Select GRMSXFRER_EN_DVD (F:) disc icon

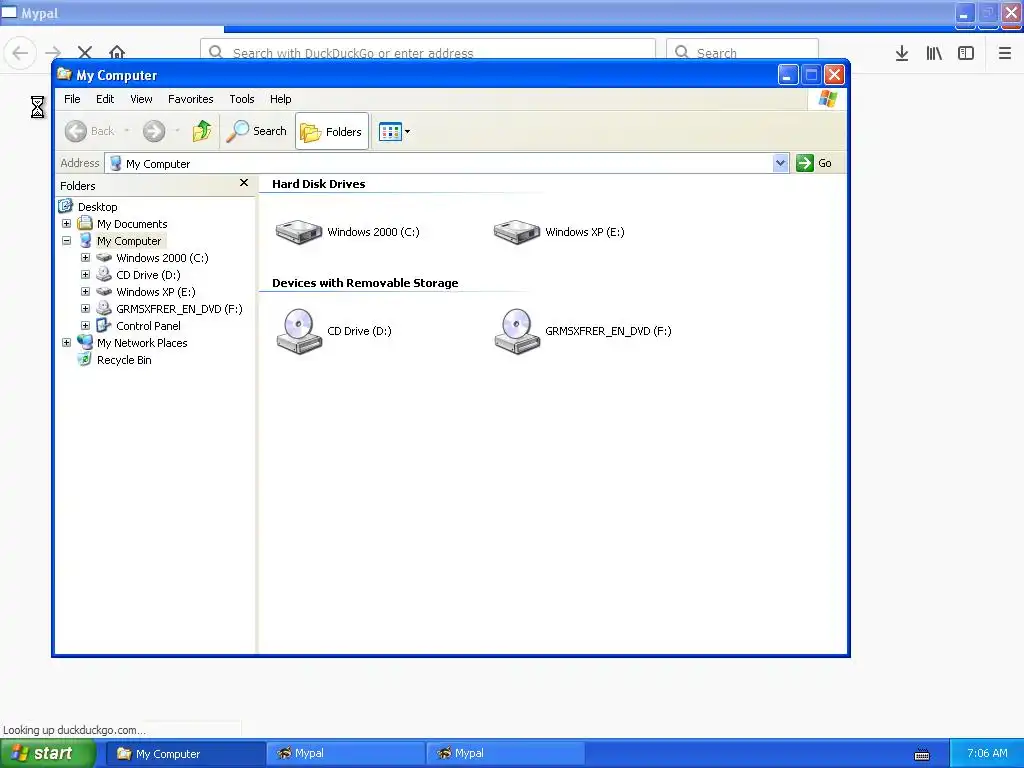[517, 331]
